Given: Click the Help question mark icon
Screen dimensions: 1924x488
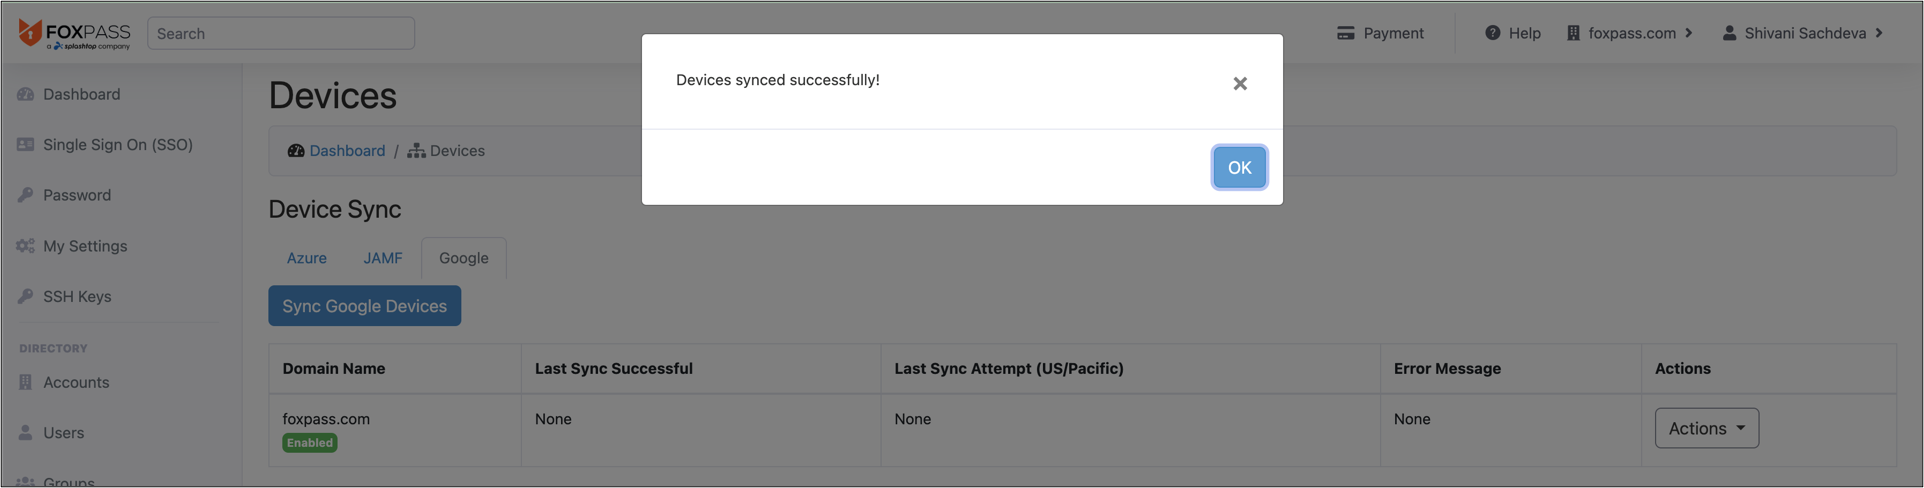Looking at the screenshot, I should [1492, 33].
